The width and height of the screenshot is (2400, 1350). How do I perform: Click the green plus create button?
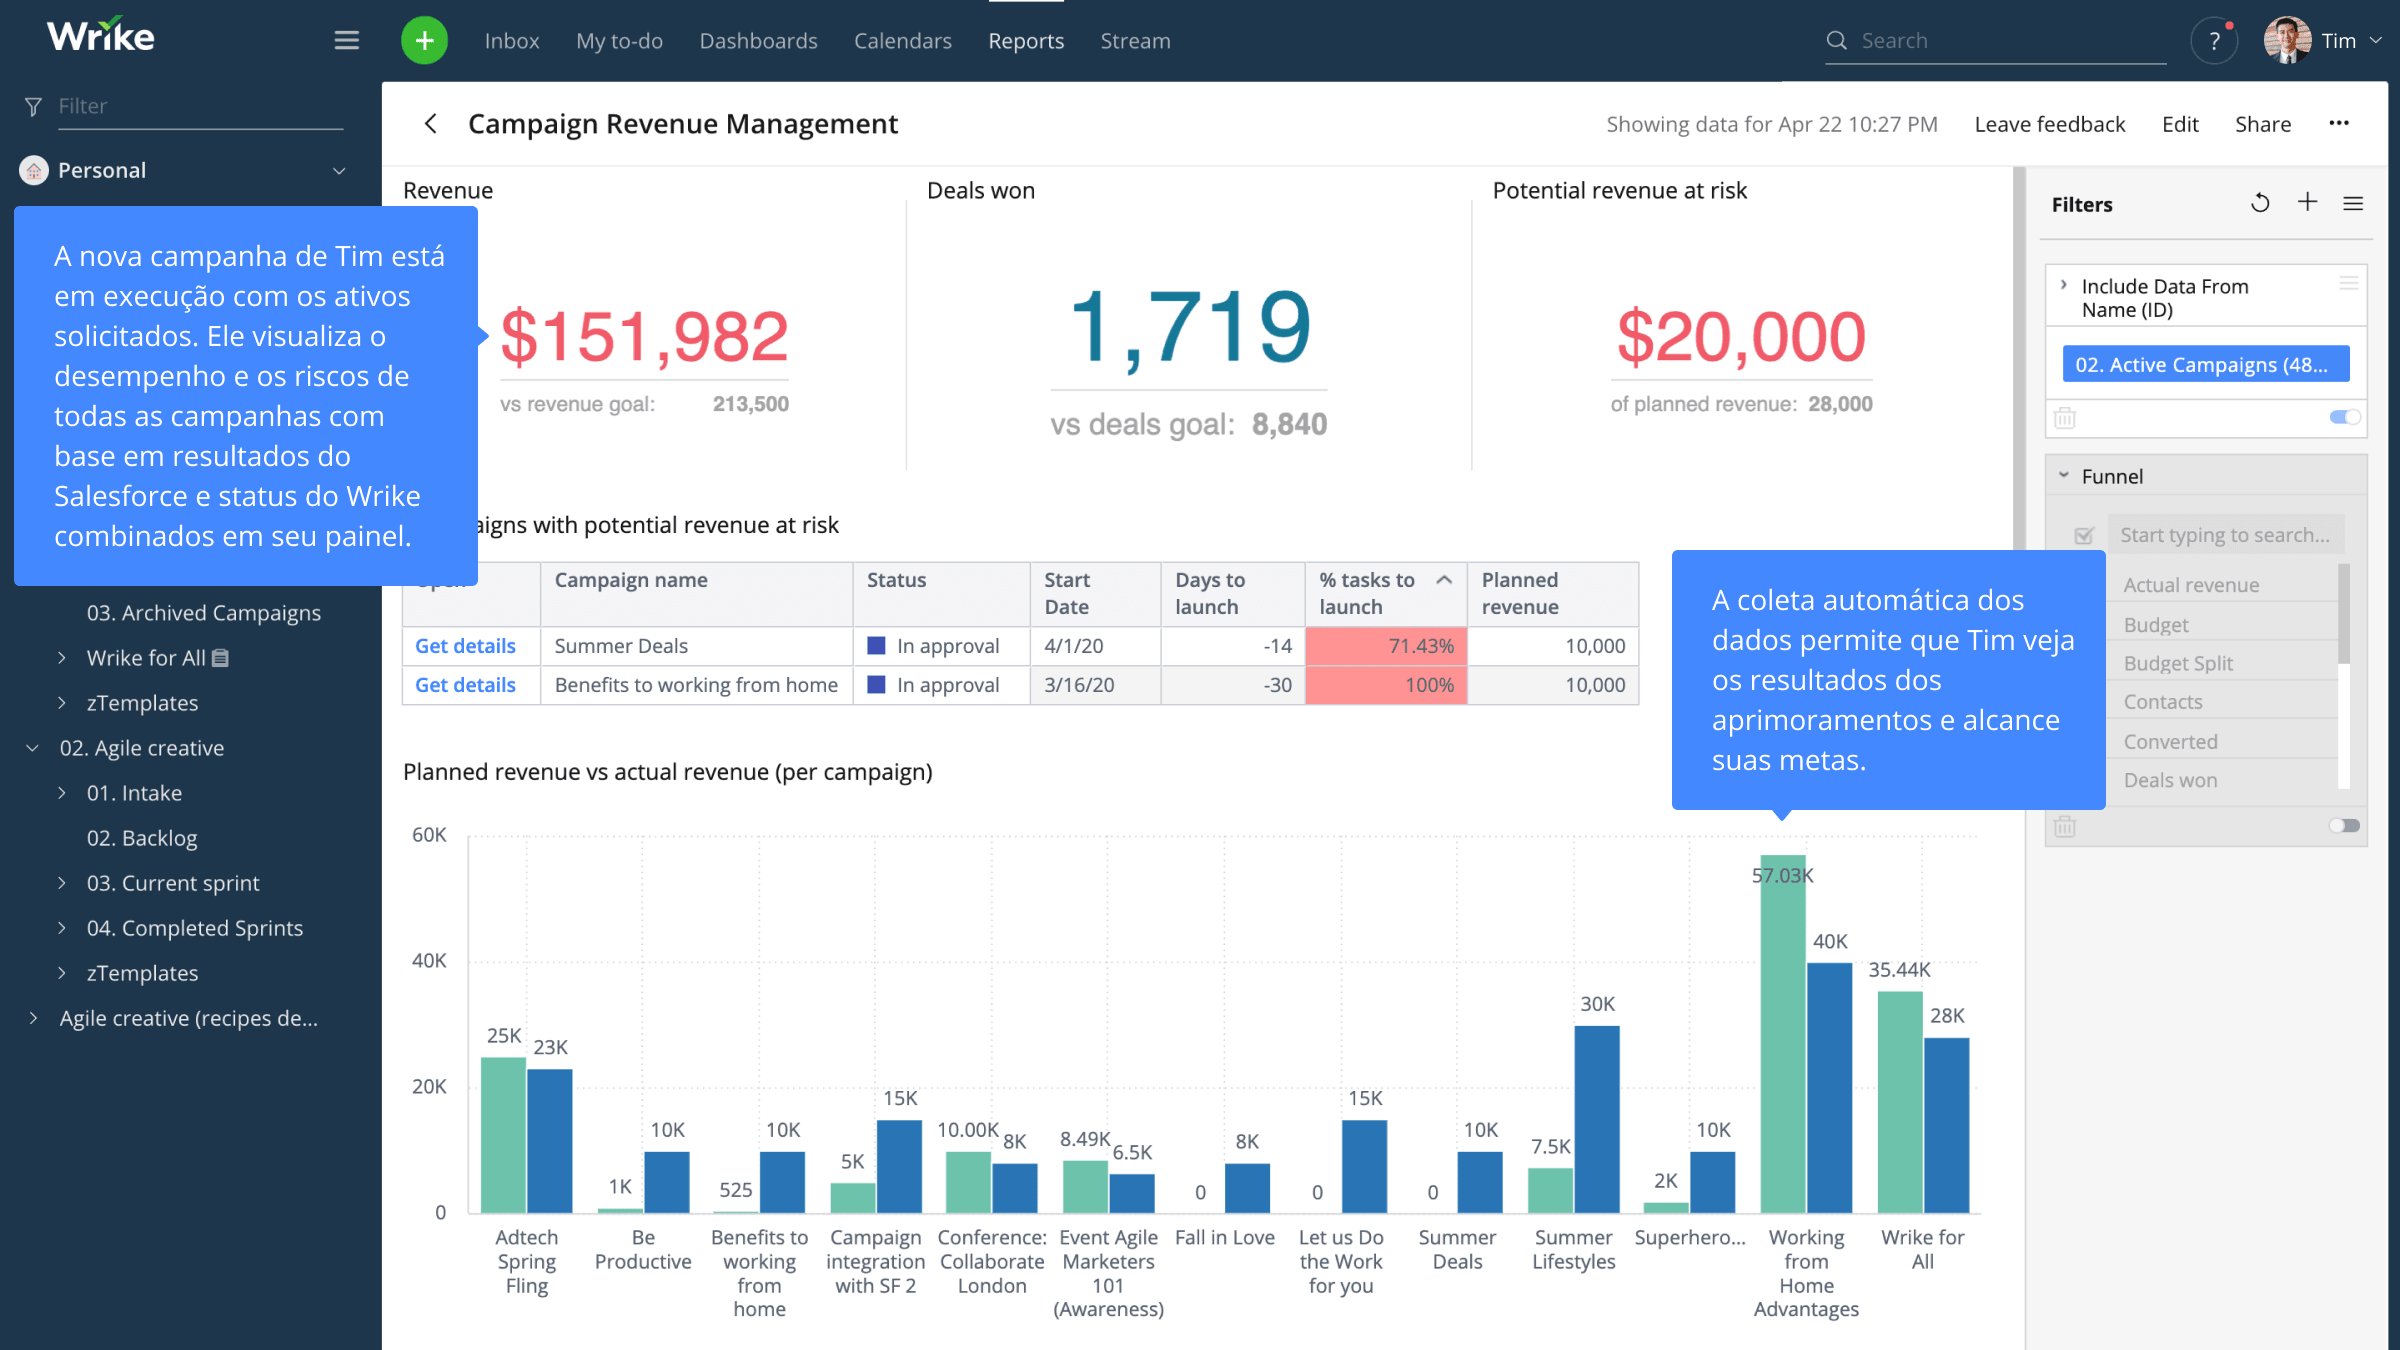coord(424,40)
